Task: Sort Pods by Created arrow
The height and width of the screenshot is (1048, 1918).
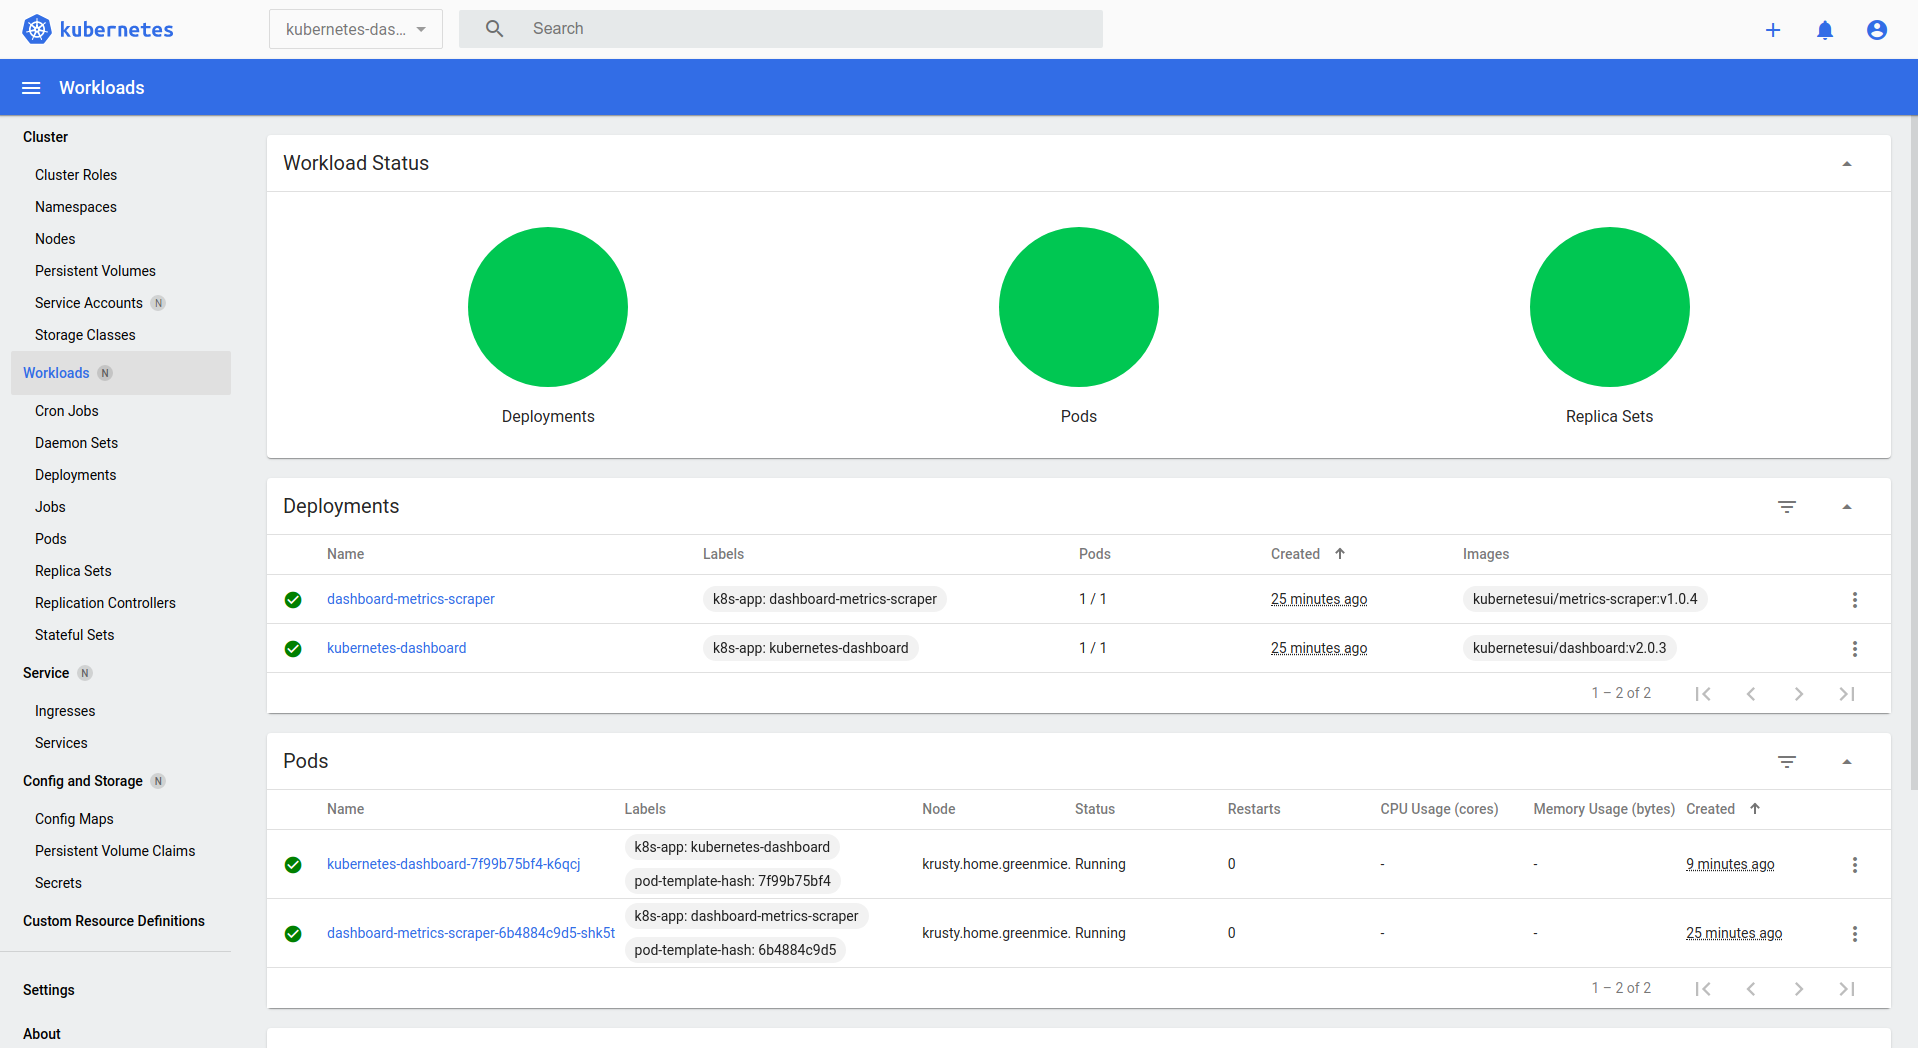Action: coord(1755,809)
